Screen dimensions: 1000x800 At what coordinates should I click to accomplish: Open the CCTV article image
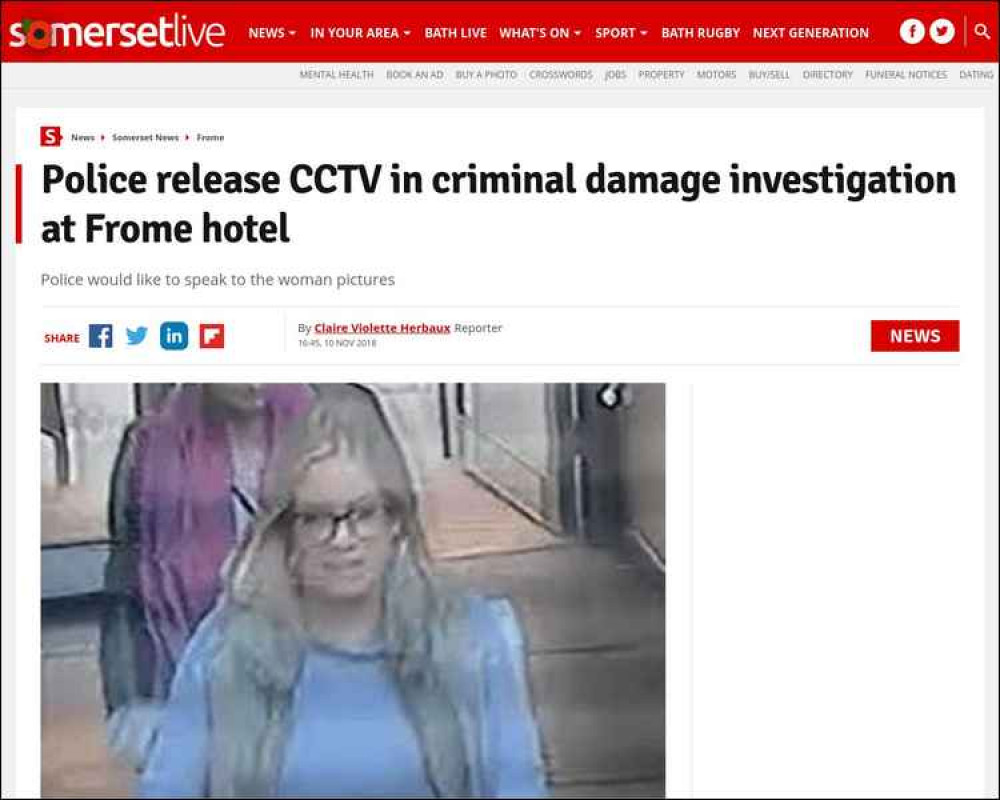(353, 589)
